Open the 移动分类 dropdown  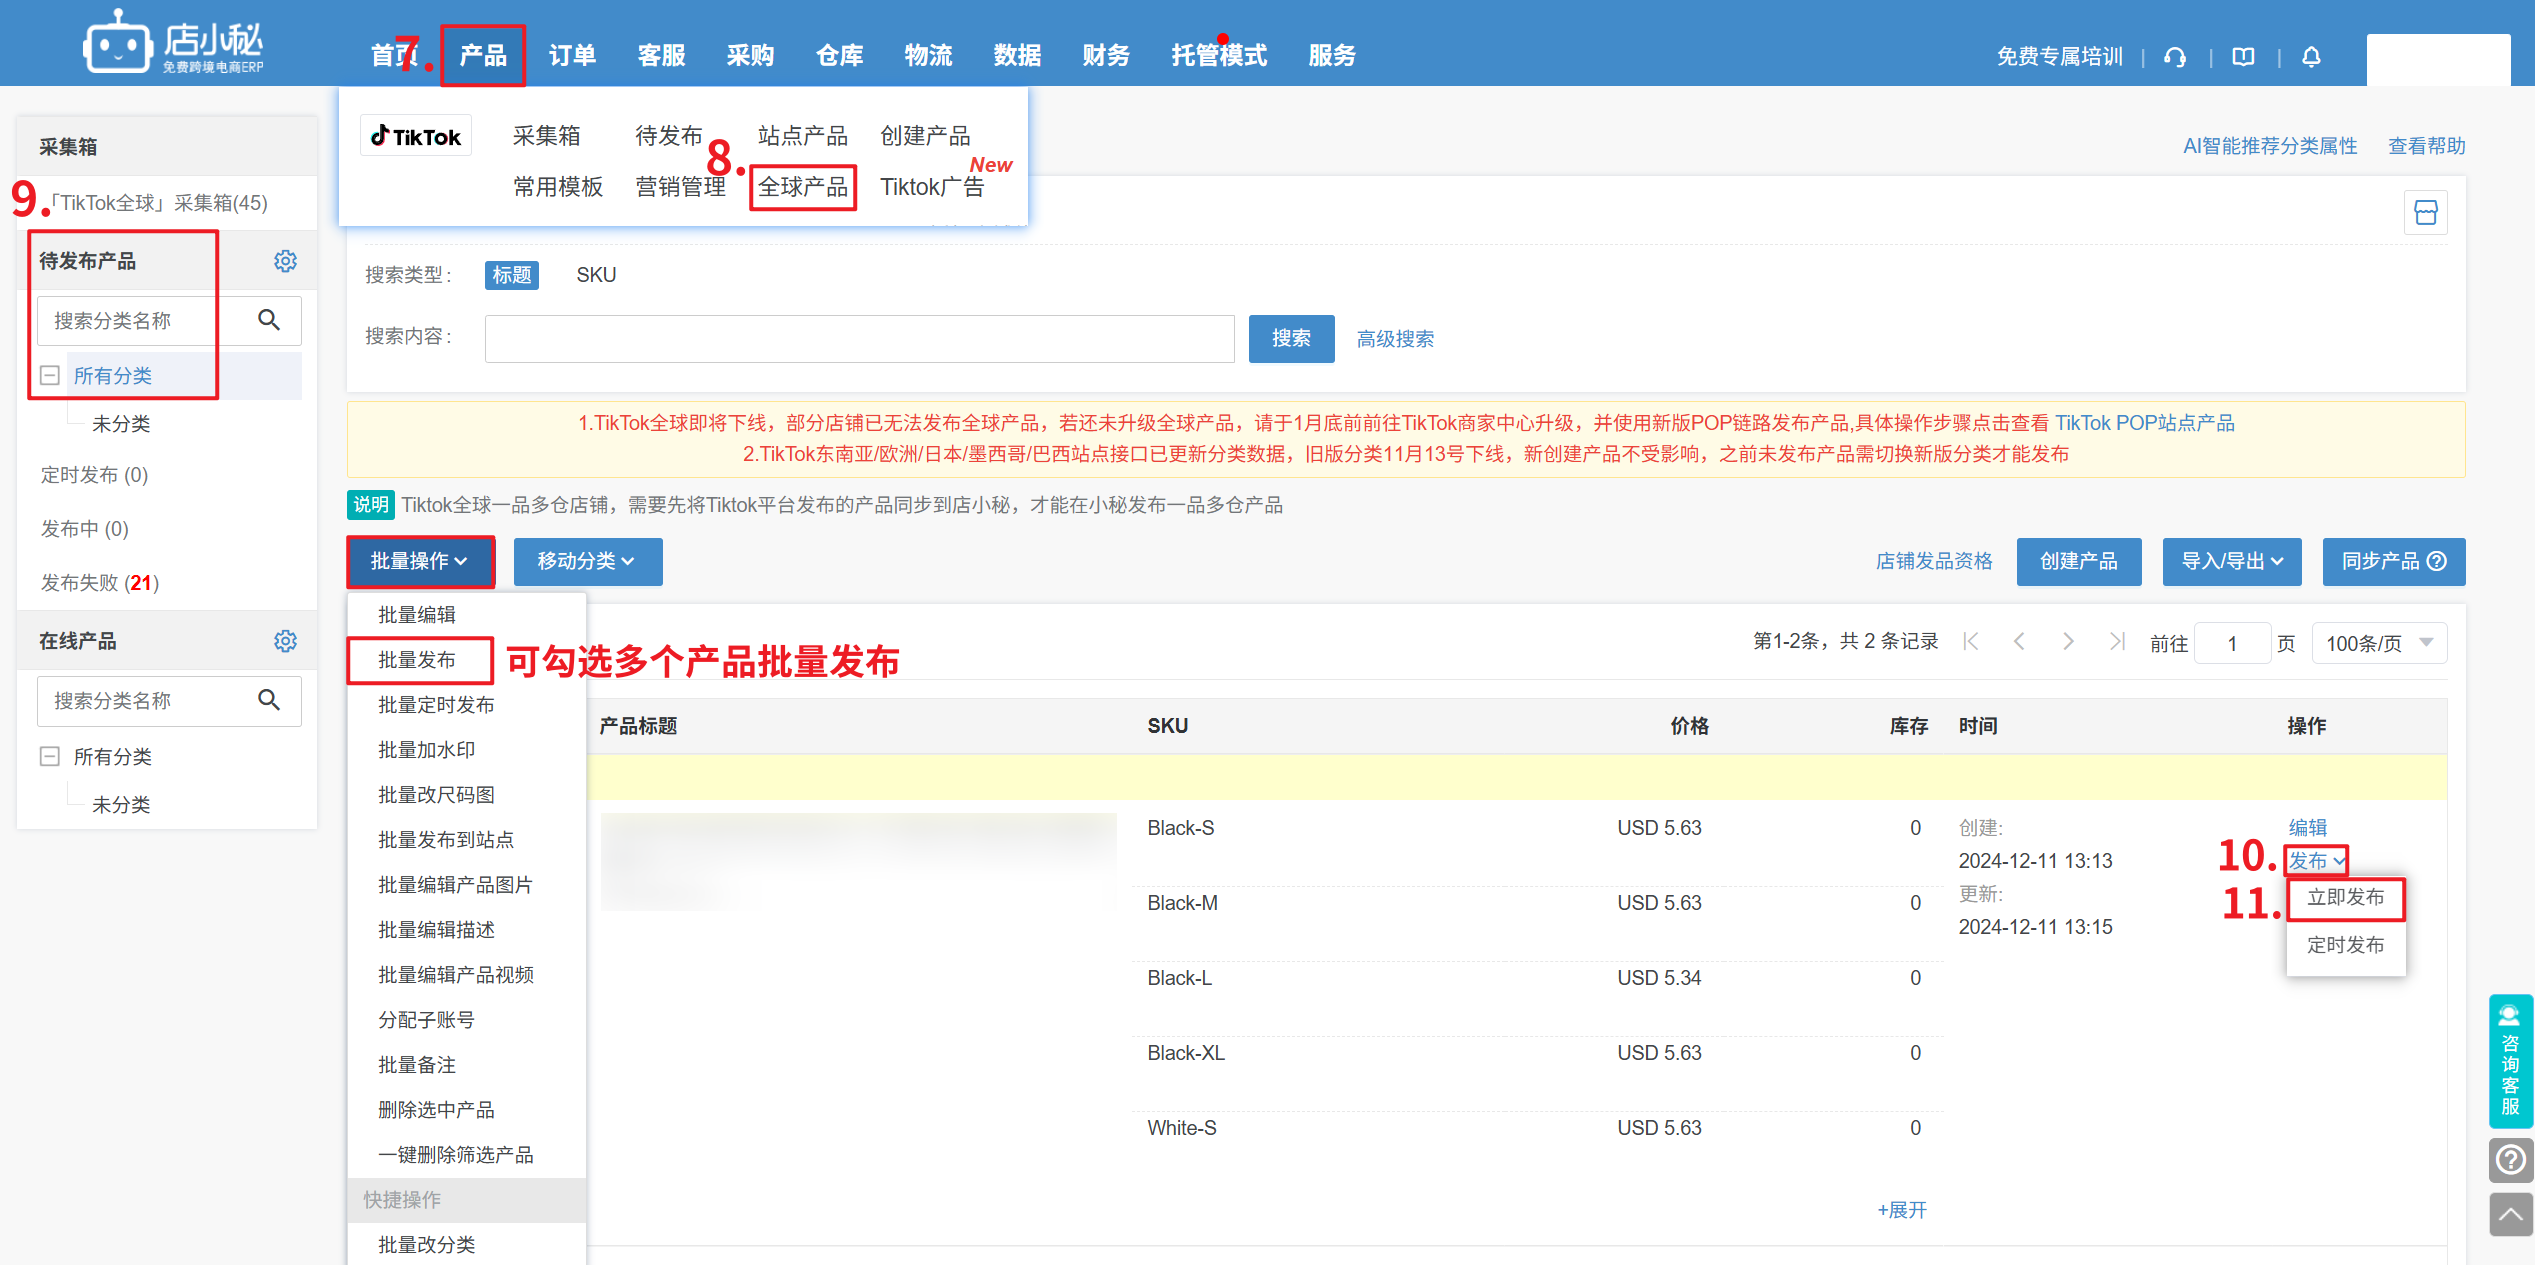point(587,562)
